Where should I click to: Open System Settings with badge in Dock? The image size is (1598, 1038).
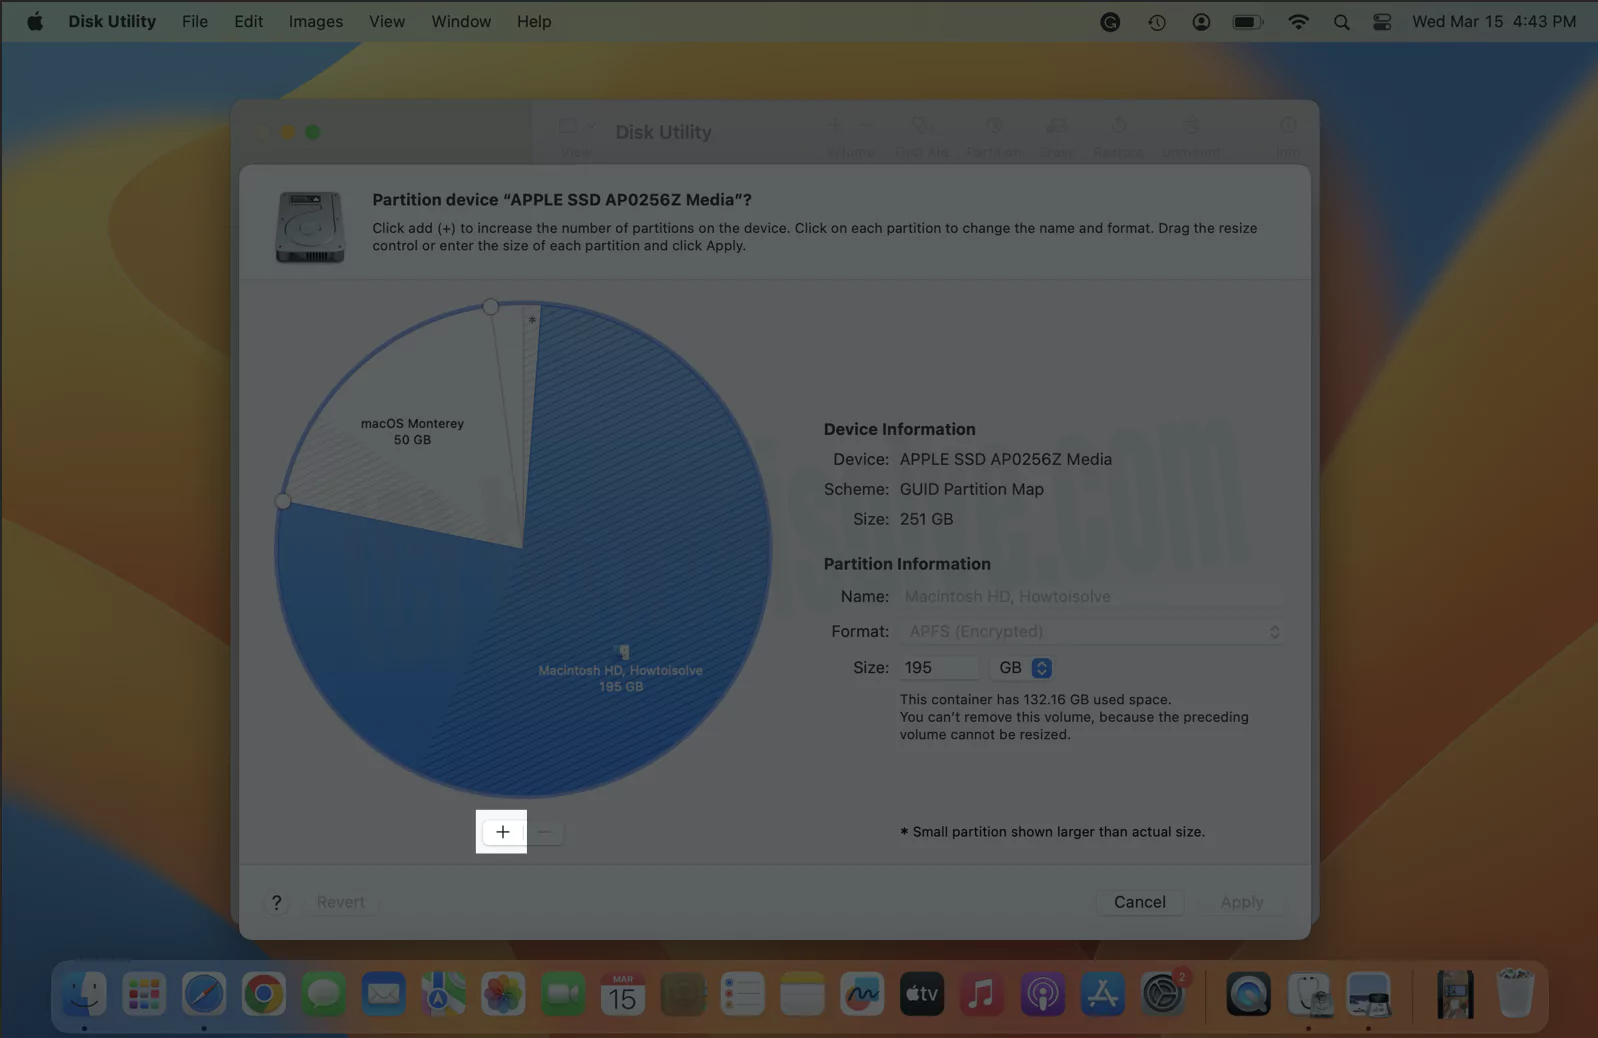pyautogui.click(x=1163, y=995)
